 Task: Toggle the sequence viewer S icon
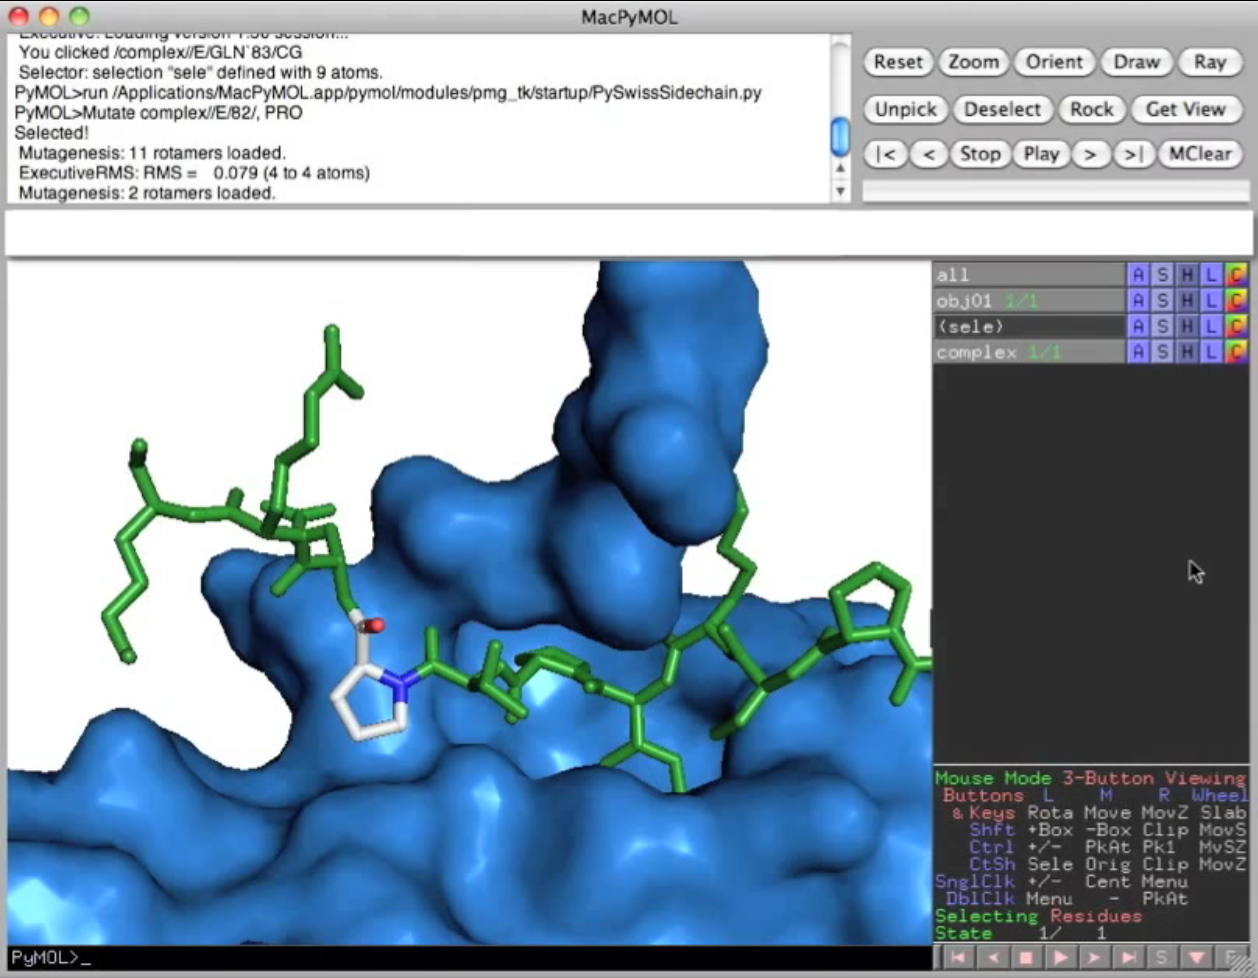1162,958
